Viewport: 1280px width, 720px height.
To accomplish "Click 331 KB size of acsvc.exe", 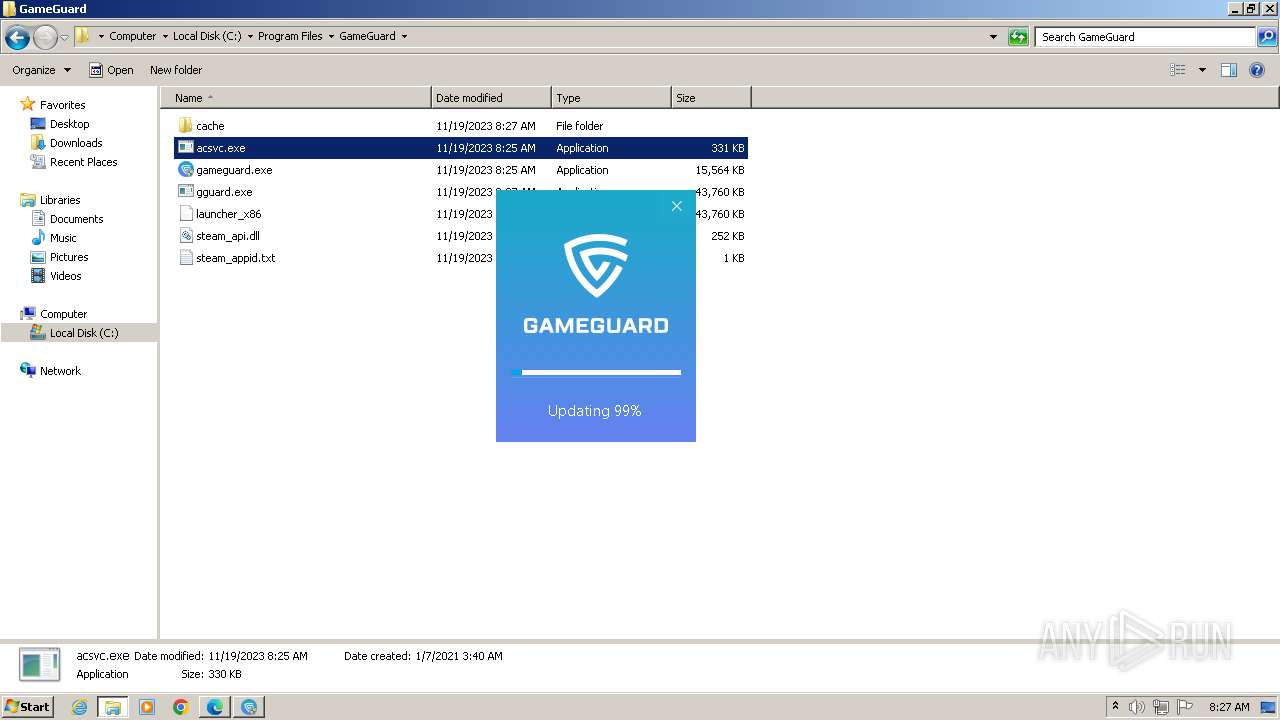I will 727,148.
